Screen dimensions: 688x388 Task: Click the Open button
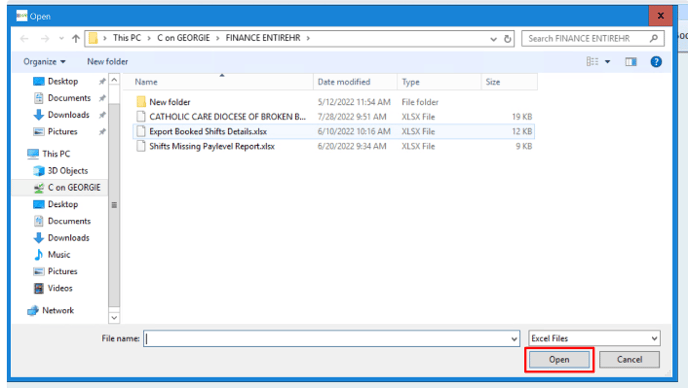pos(559,359)
